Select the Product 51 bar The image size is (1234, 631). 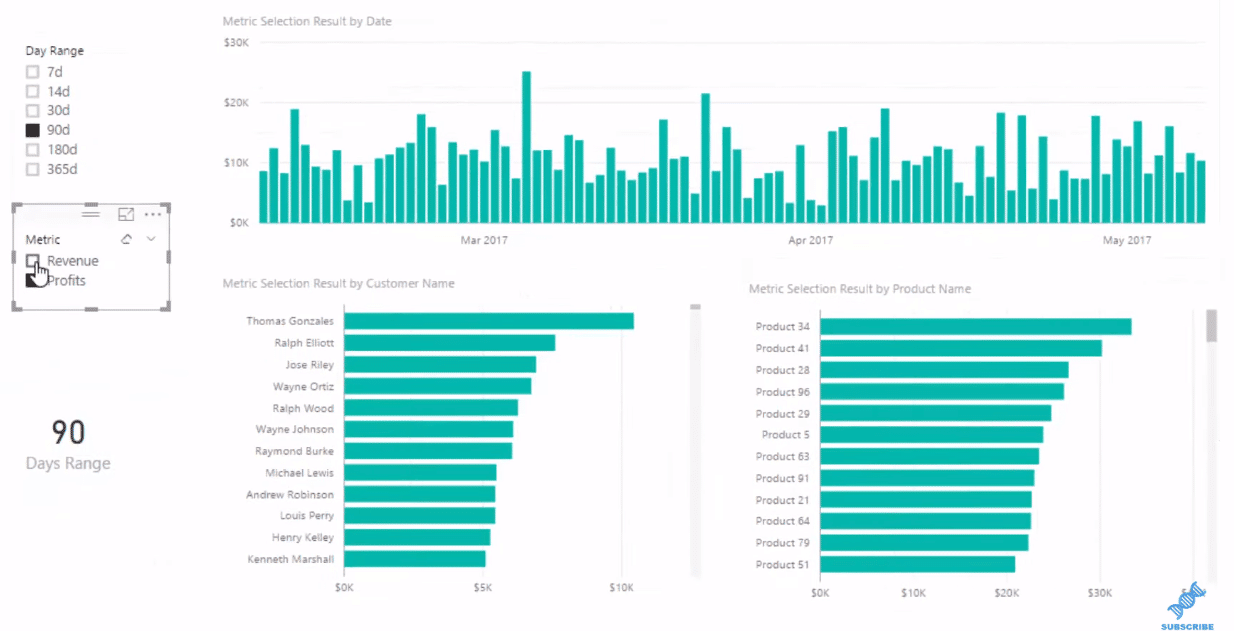pos(918,564)
